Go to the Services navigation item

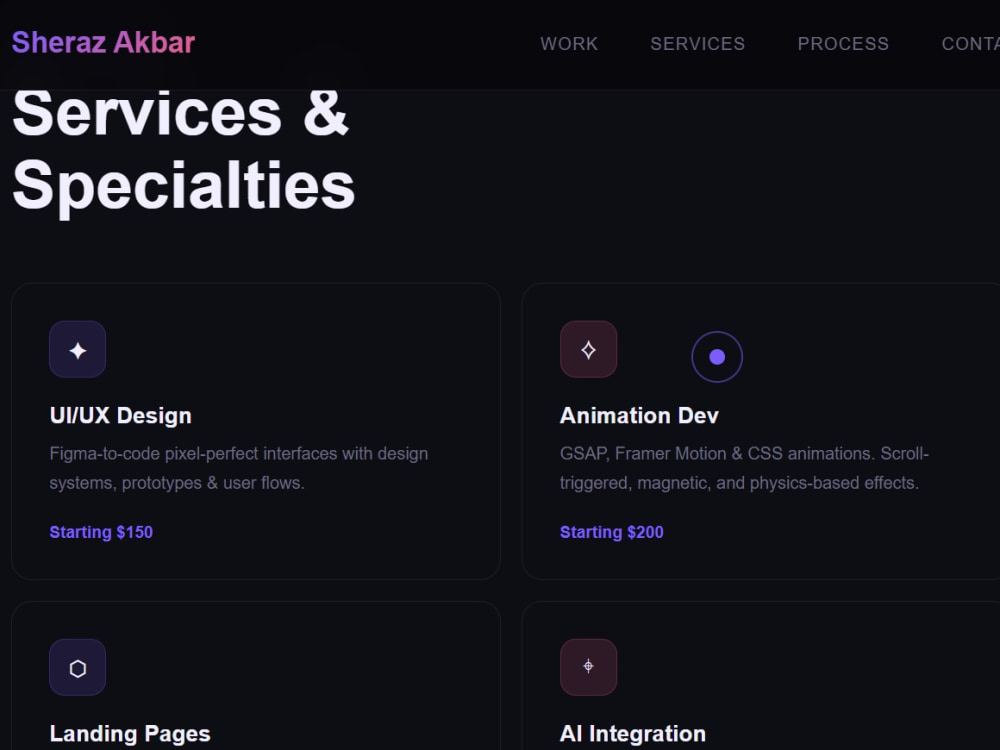pos(697,43)
